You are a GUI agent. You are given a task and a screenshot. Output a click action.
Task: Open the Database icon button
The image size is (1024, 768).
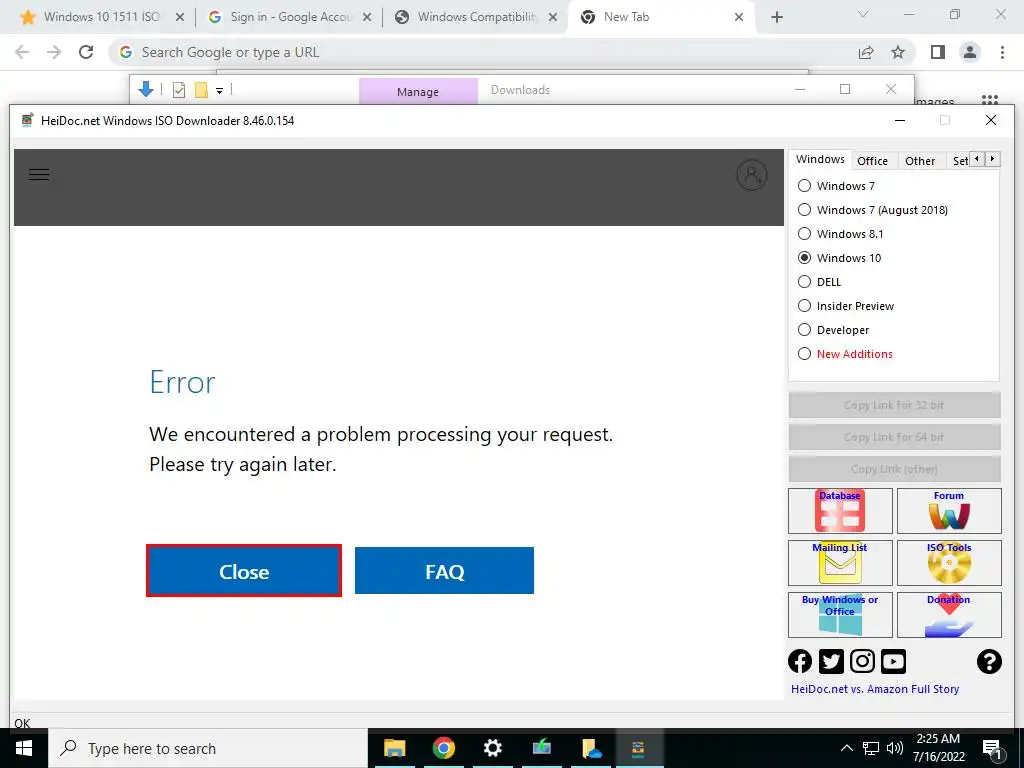[x=840, y=511]
